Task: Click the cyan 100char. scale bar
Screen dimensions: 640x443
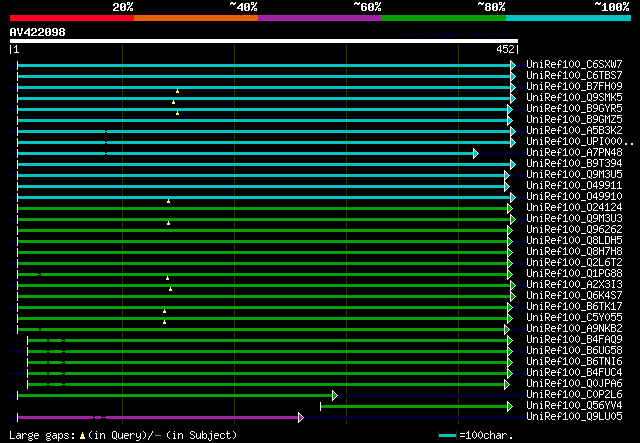Action: [x=446, y=436]
